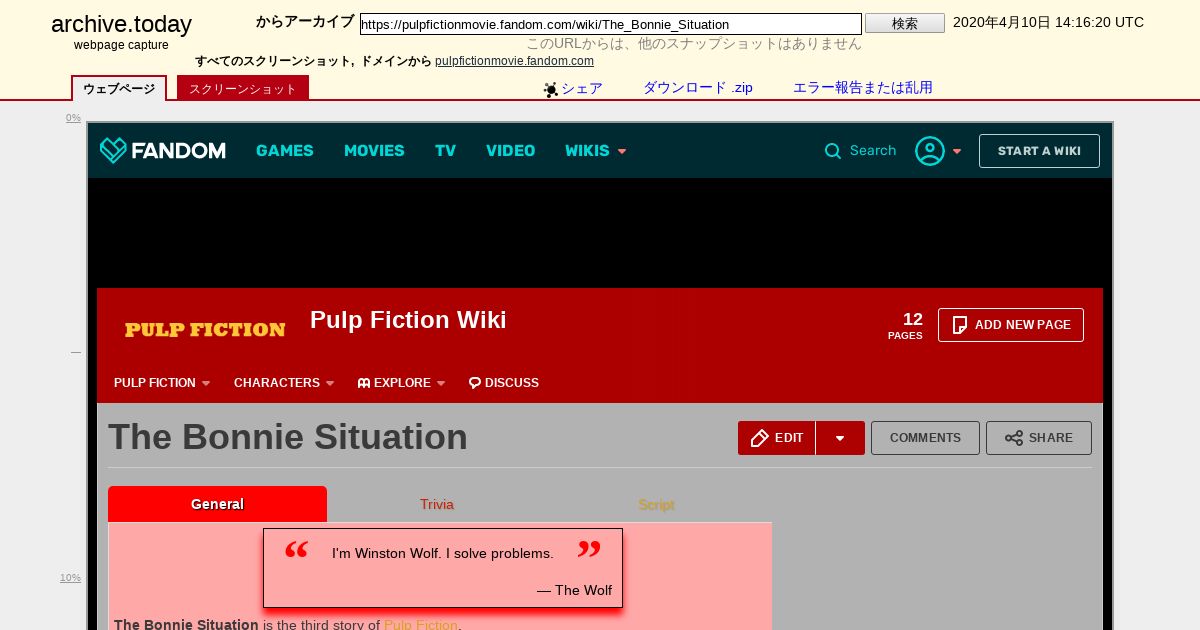Click the エラー報告または乱用 link
Image resolution: width=1200 pixels, height=630 pixels.
tap(863, 88)
